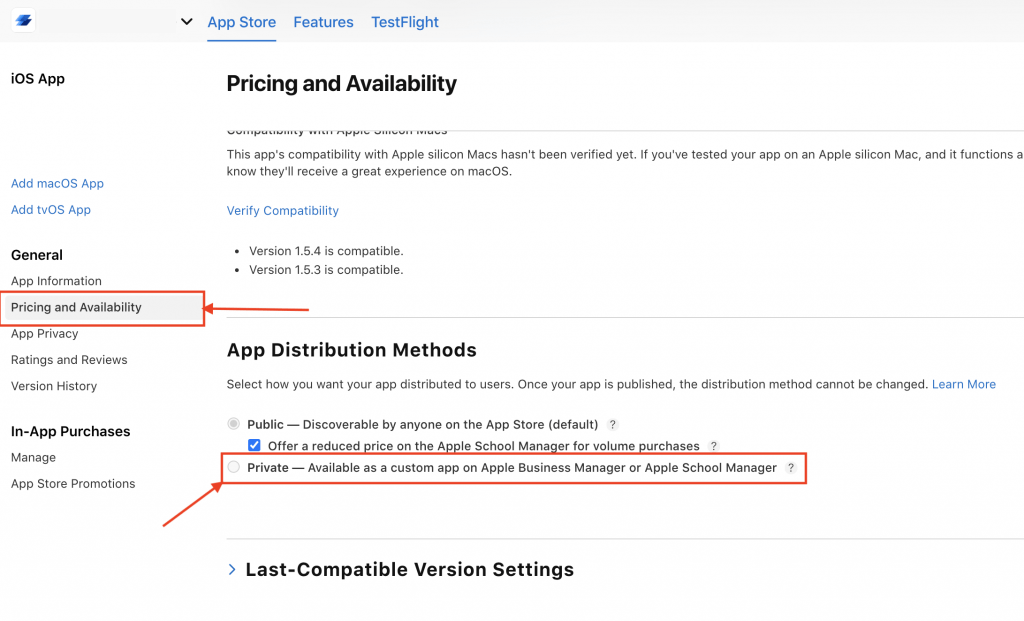This screenshot has width=1024, height=621.
Task: Switch to the App Store tab
Action: [x=242, y=22]
